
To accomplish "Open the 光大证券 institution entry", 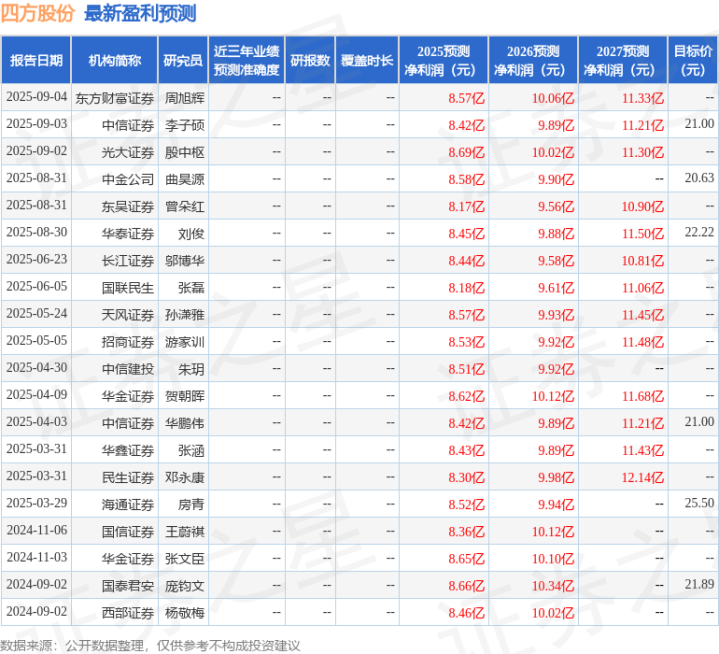I will (128, 152).
